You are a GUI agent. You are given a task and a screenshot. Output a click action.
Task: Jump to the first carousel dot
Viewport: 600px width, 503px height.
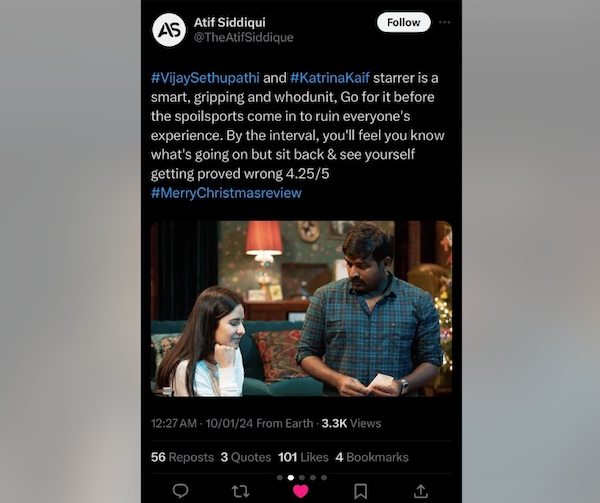click(x=280, y=477)
